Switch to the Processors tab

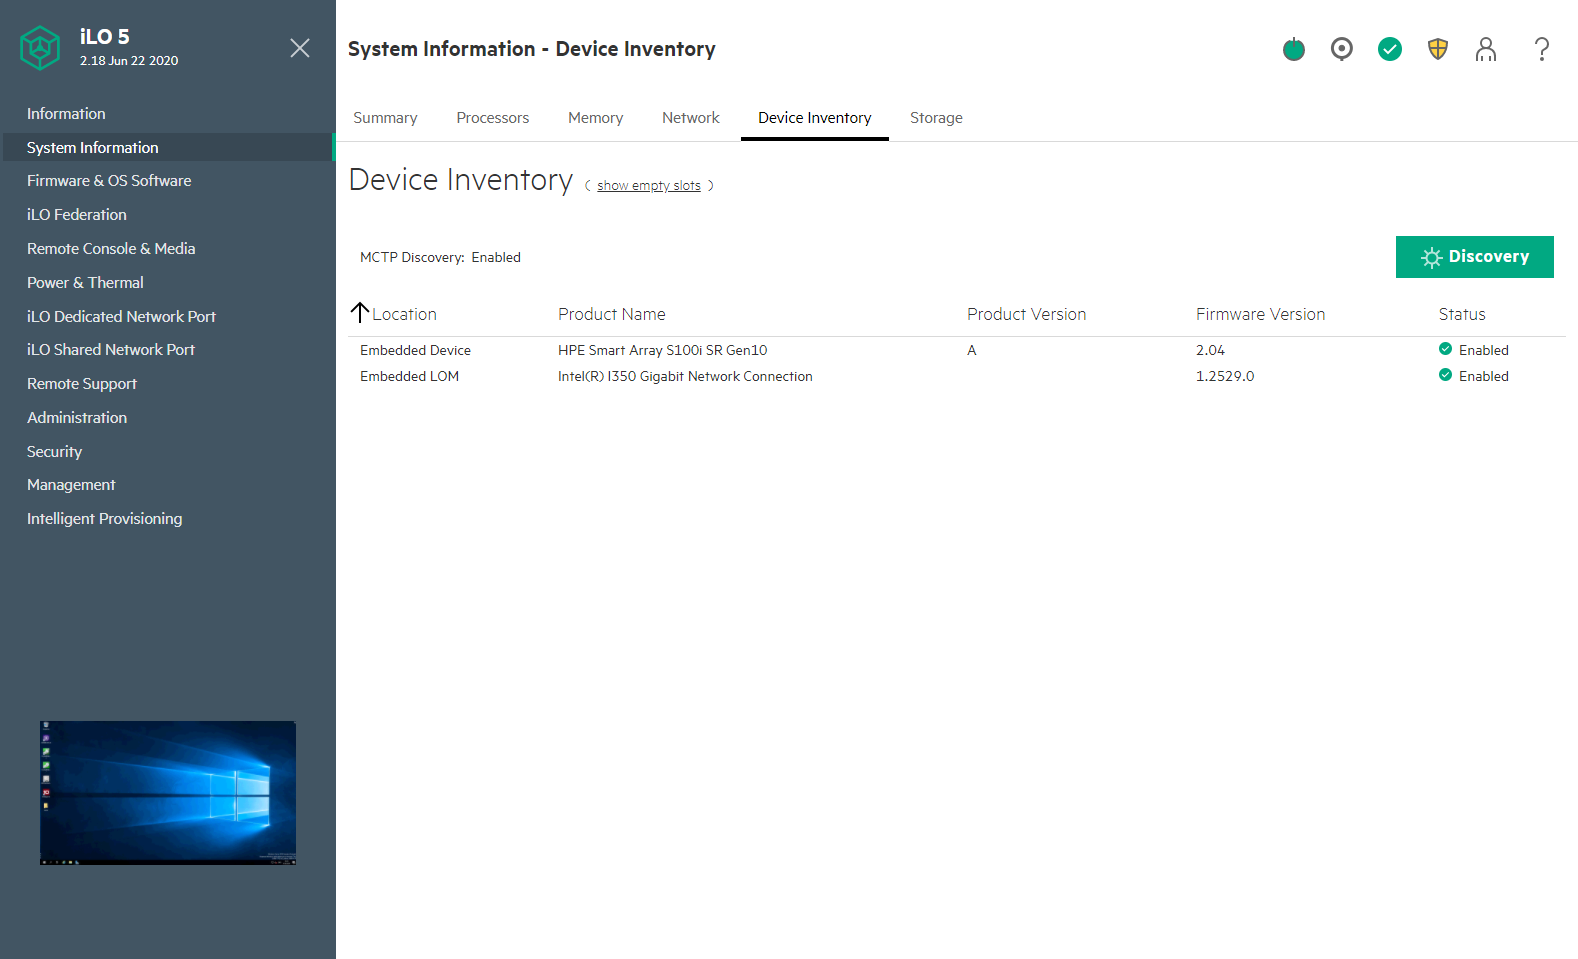pyautogui.click(x=493, y=118)
